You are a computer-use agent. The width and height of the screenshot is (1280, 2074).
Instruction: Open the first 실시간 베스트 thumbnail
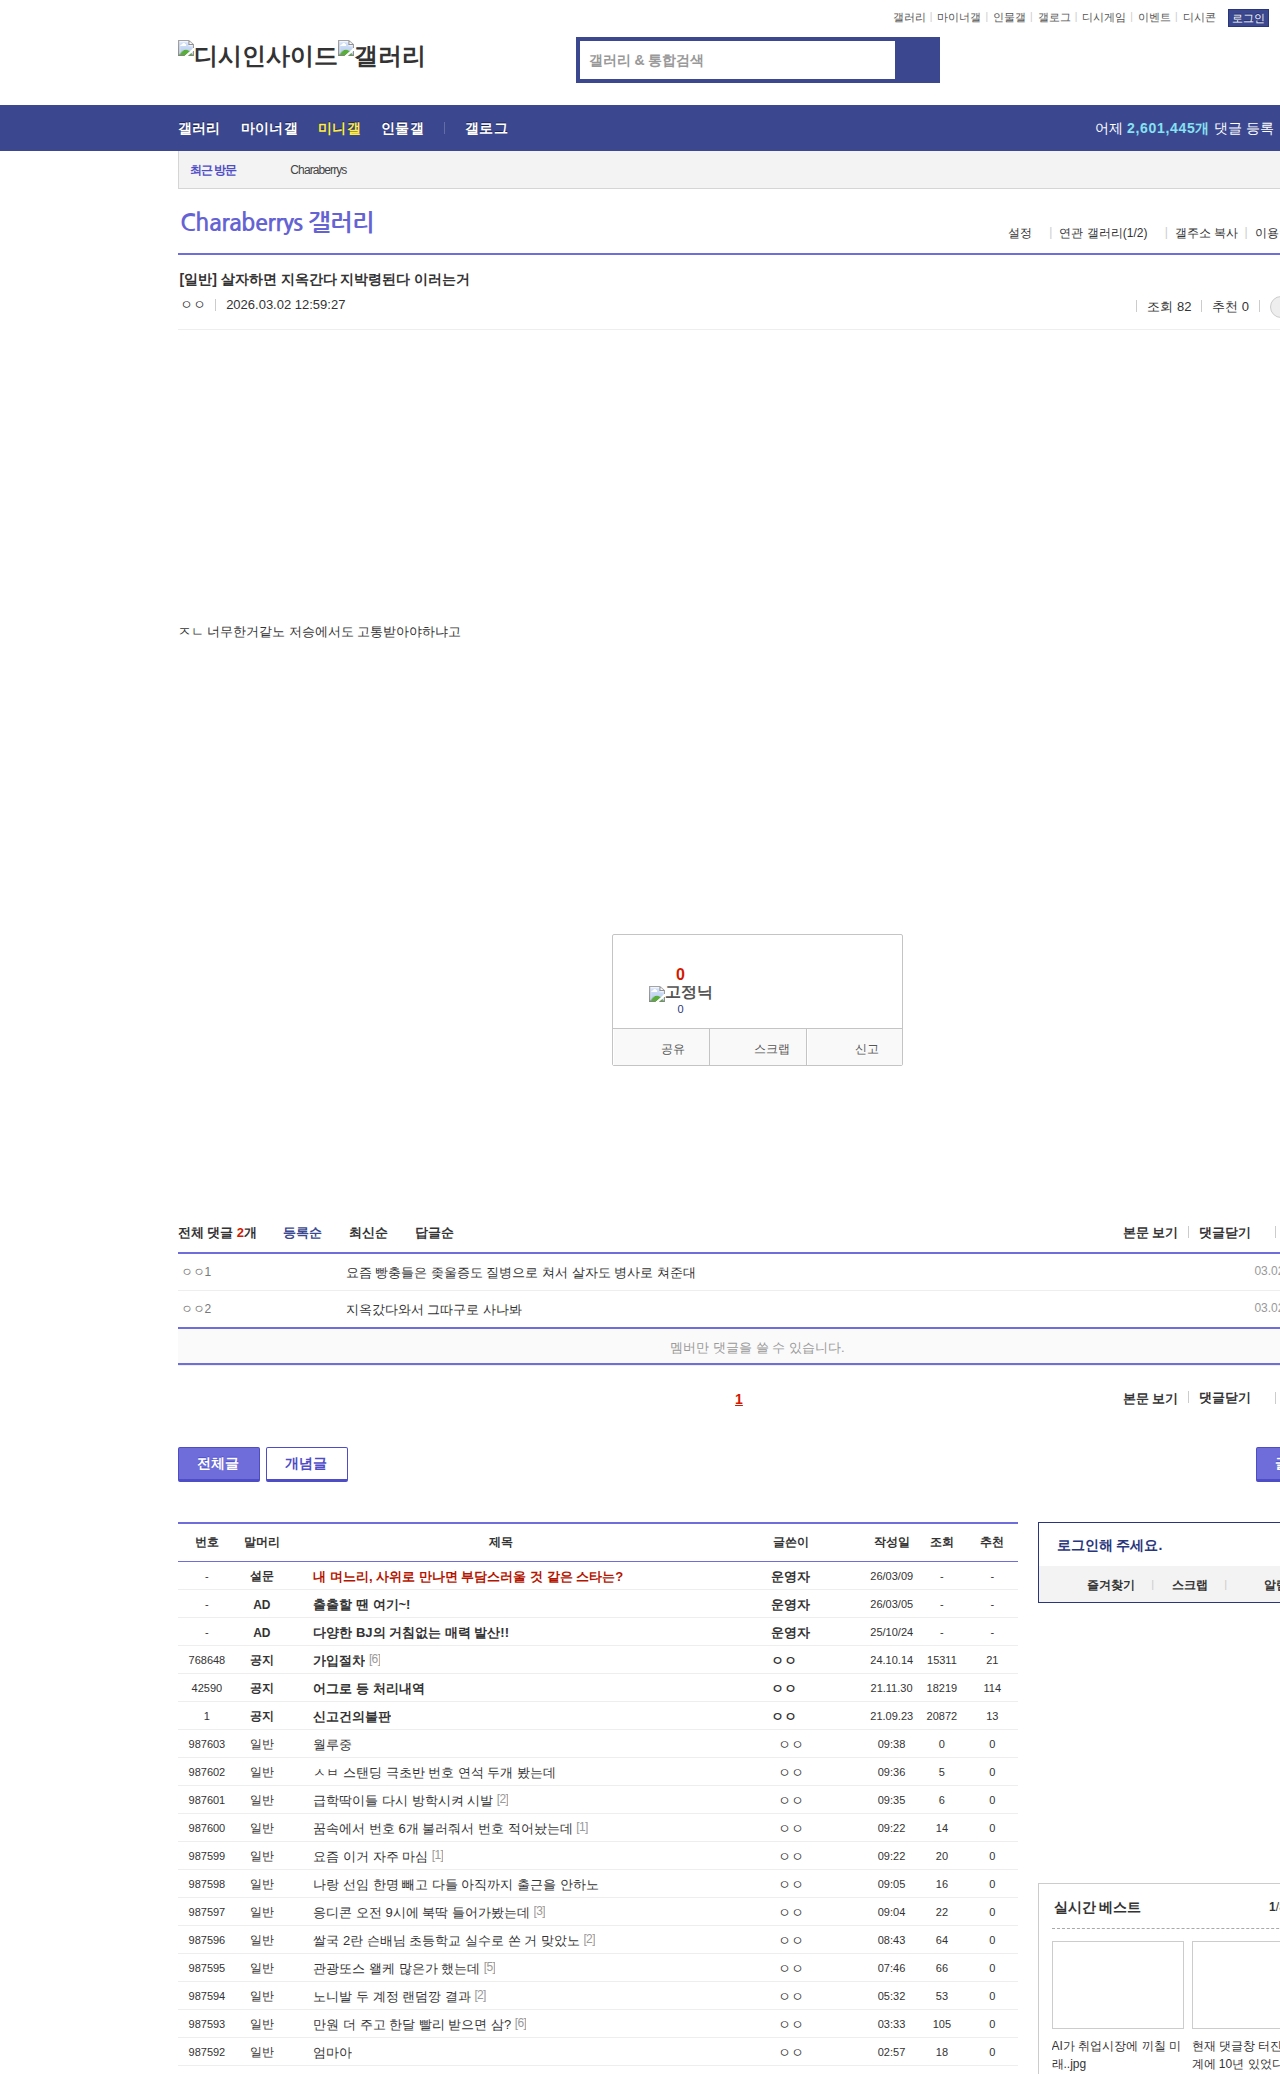[x=1117, y=1985]
